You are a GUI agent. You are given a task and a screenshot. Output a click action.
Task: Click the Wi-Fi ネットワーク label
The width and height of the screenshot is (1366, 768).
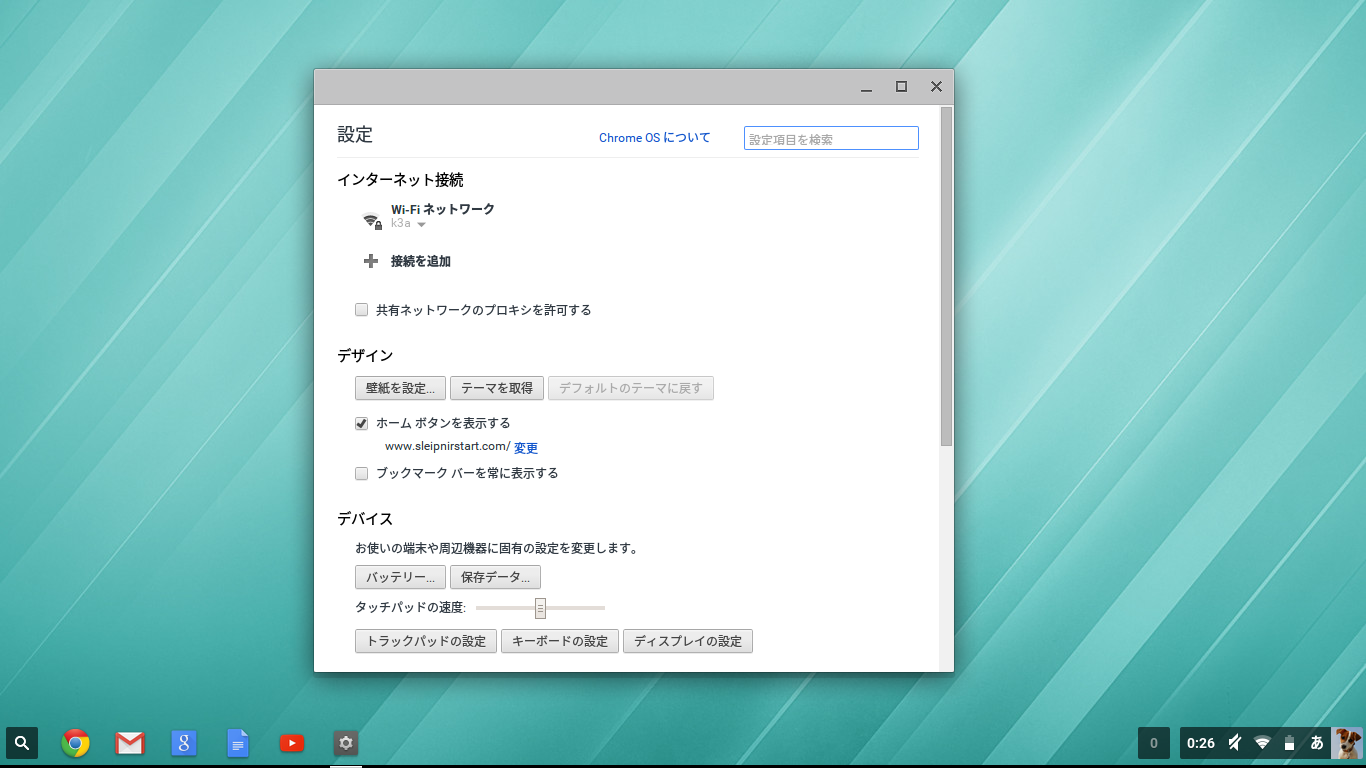[x=443, y=209]
